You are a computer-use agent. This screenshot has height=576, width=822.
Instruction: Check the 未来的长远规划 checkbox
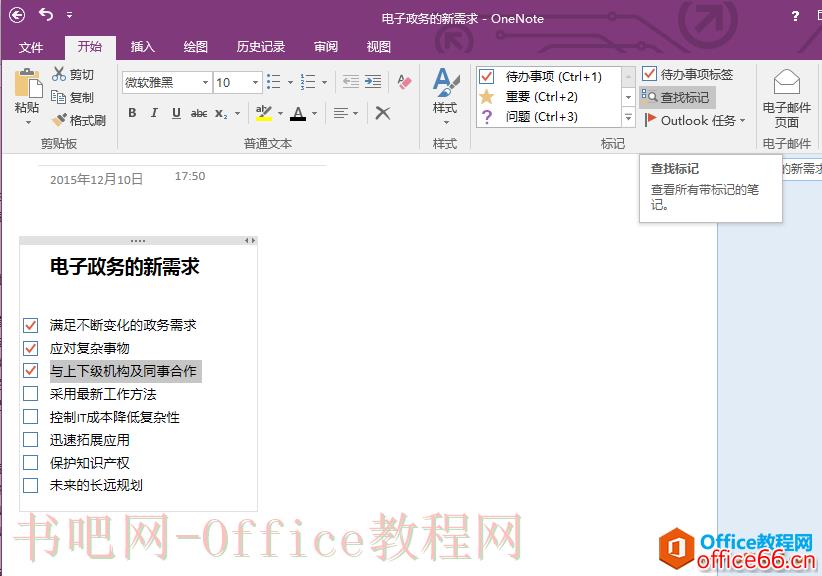(x=30, y=485)
